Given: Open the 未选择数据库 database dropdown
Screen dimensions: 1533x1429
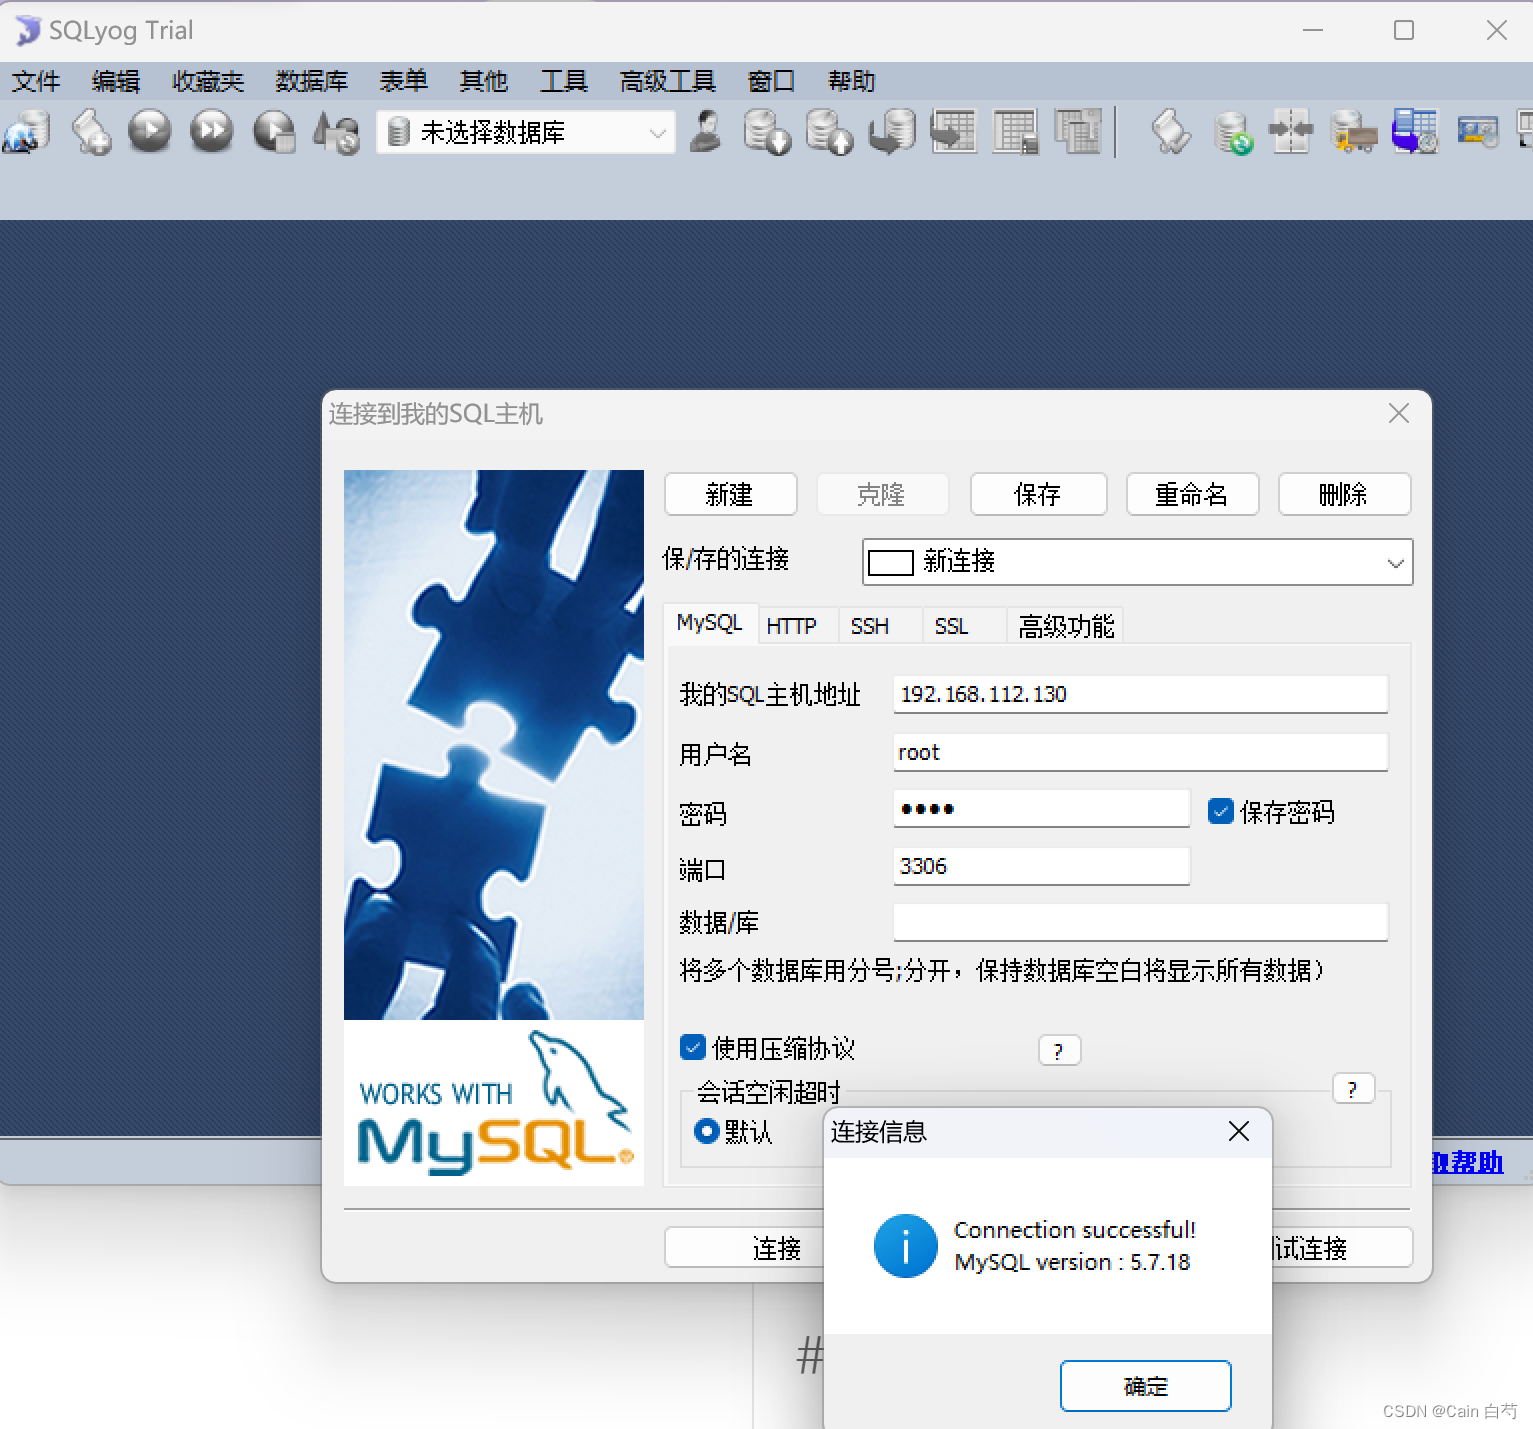Looking at the screenshot, I should point(526,132).
